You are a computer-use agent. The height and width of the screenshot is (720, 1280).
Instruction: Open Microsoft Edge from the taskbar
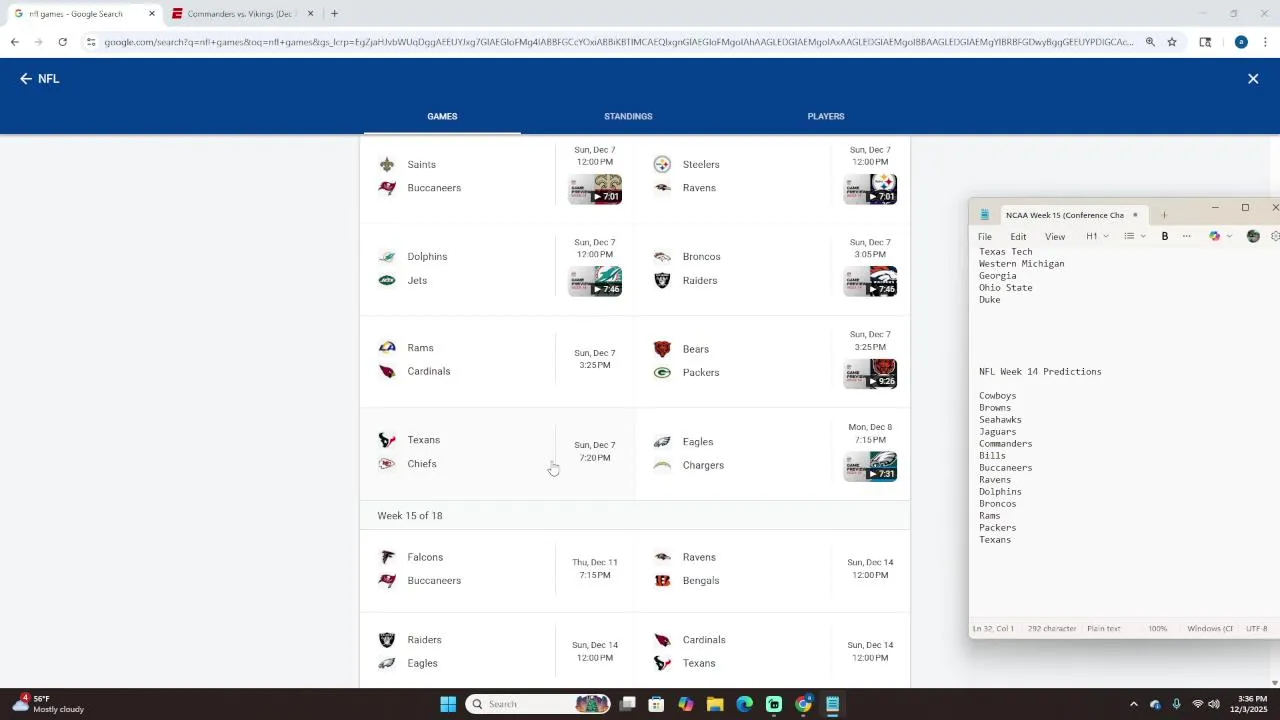point(745,704)
